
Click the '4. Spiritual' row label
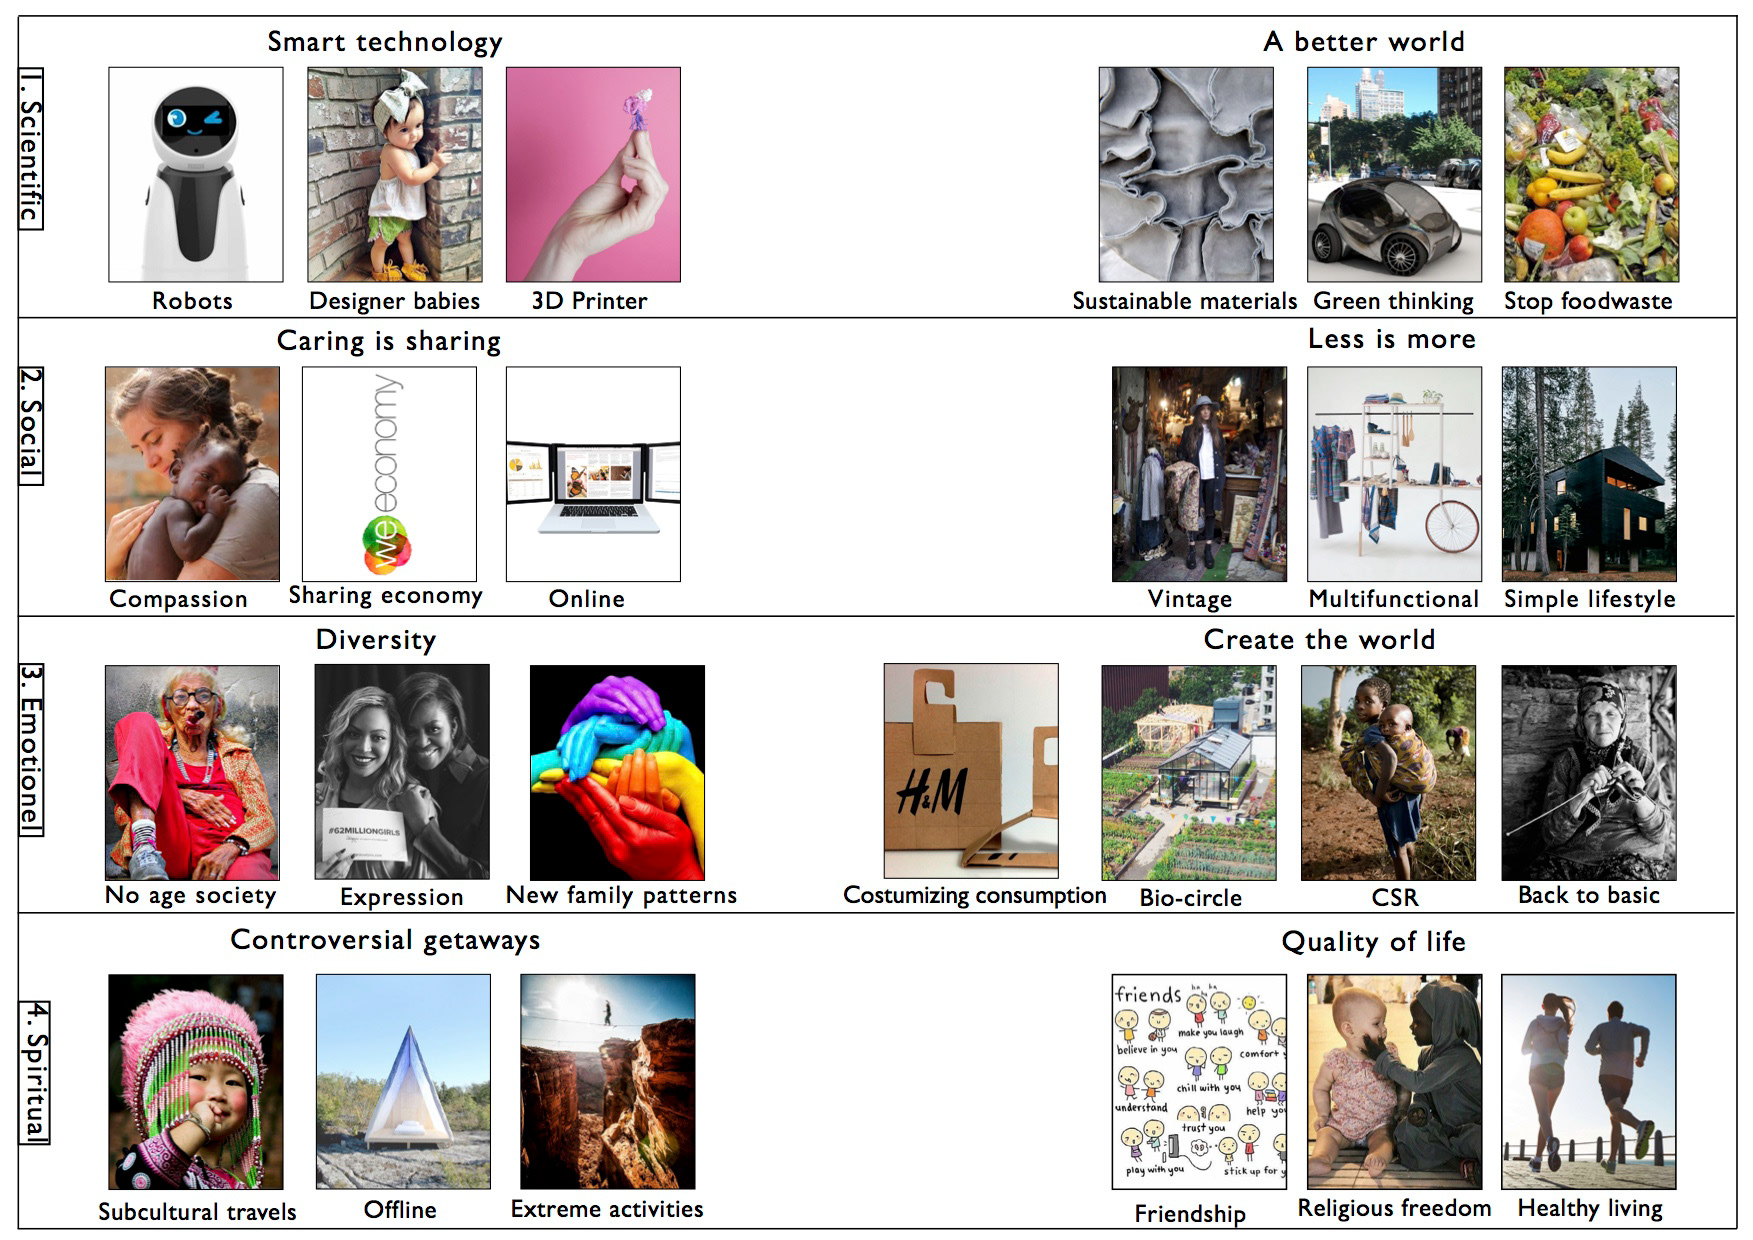click(x=35, y=1072)
